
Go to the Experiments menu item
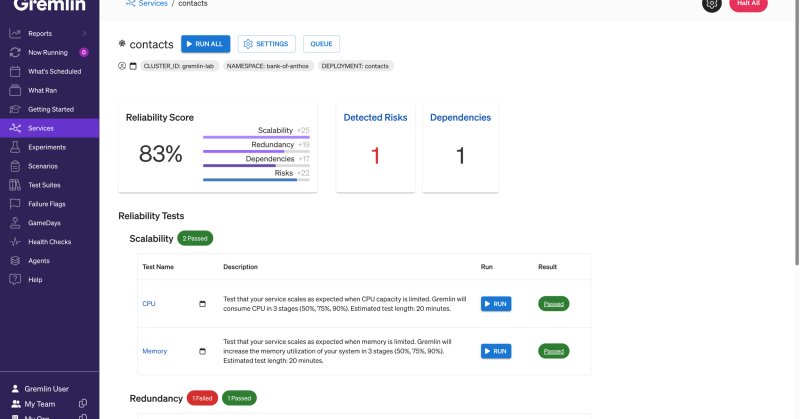49,147
